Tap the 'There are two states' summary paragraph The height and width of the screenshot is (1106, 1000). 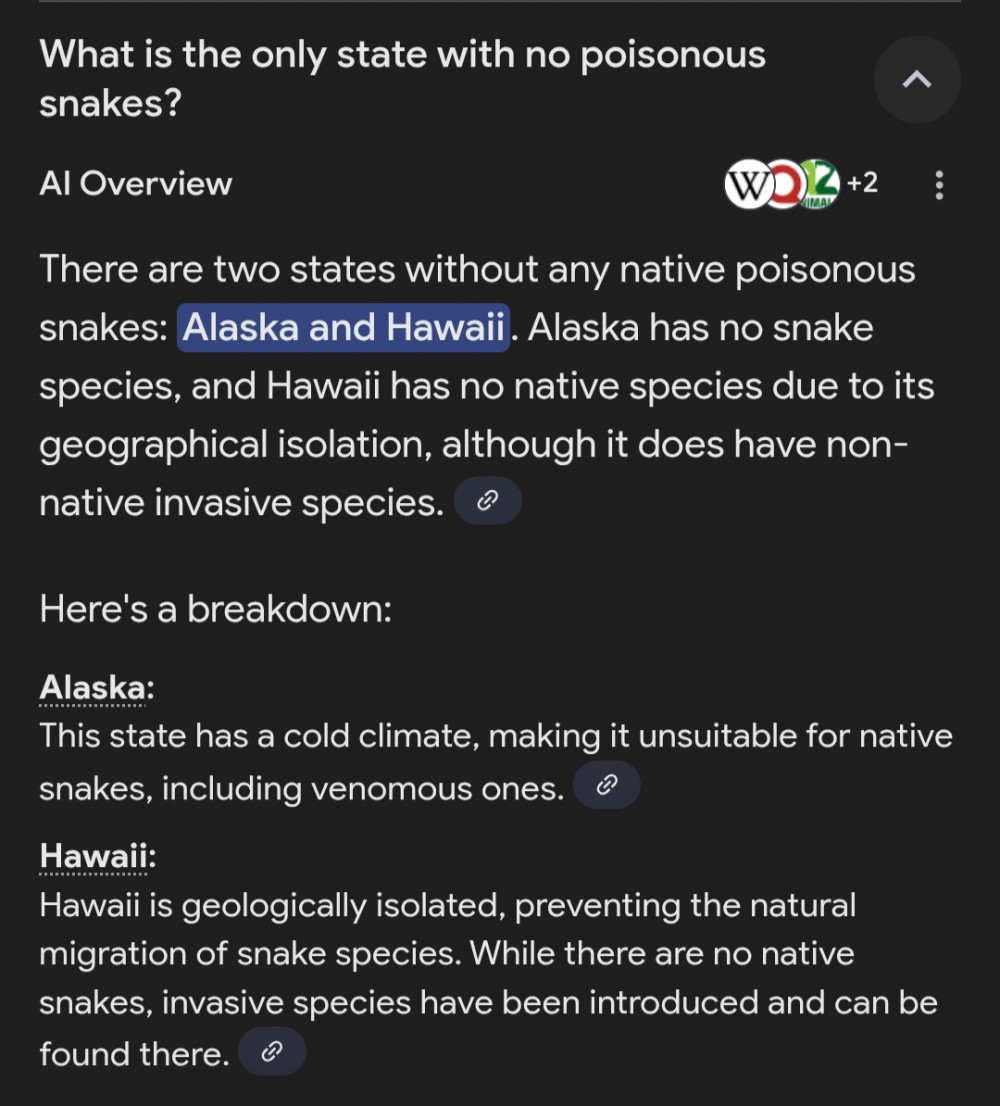(x=487, y=386)
